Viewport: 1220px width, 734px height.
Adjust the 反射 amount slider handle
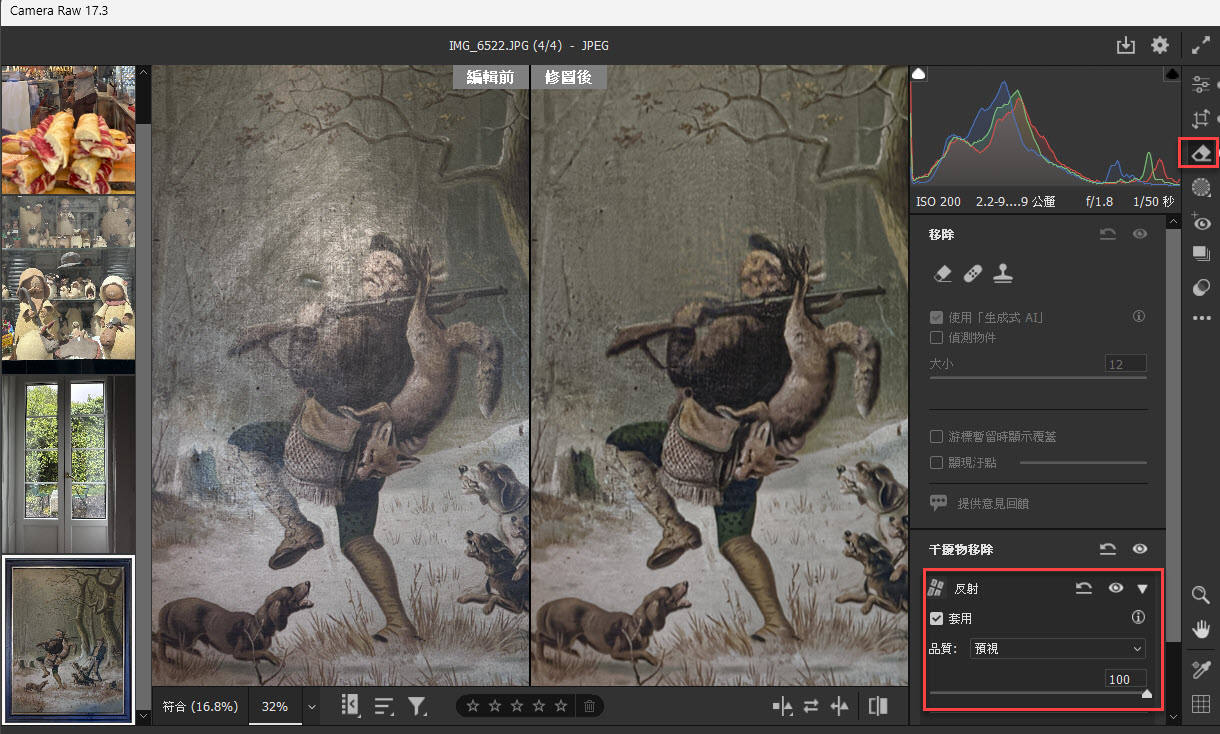click(x=1146, y=693)
